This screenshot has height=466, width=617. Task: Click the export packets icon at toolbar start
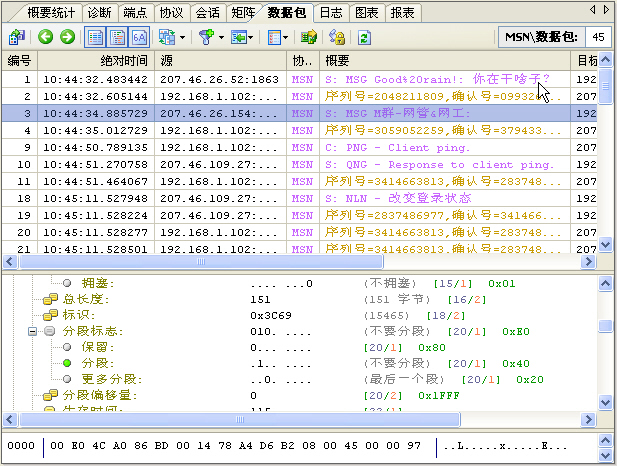[x=17, y=37]
